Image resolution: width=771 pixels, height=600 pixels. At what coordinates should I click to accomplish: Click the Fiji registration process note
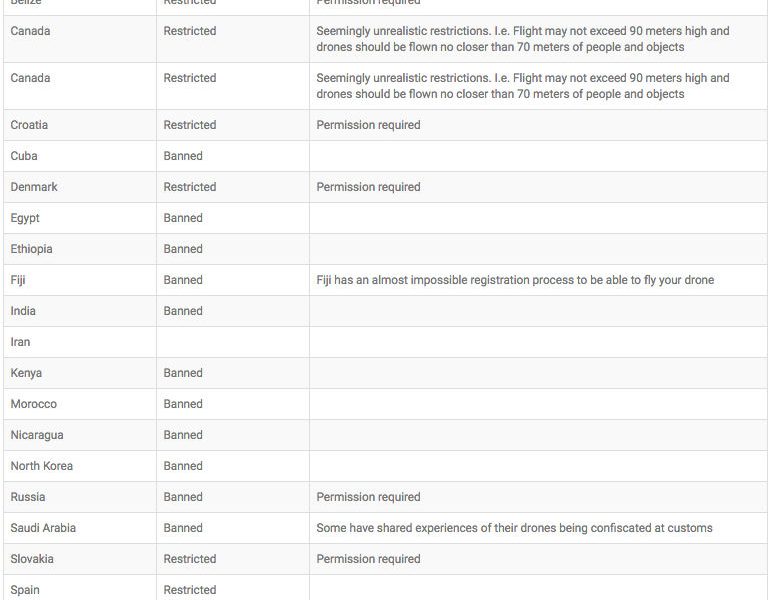click(515, 280)
